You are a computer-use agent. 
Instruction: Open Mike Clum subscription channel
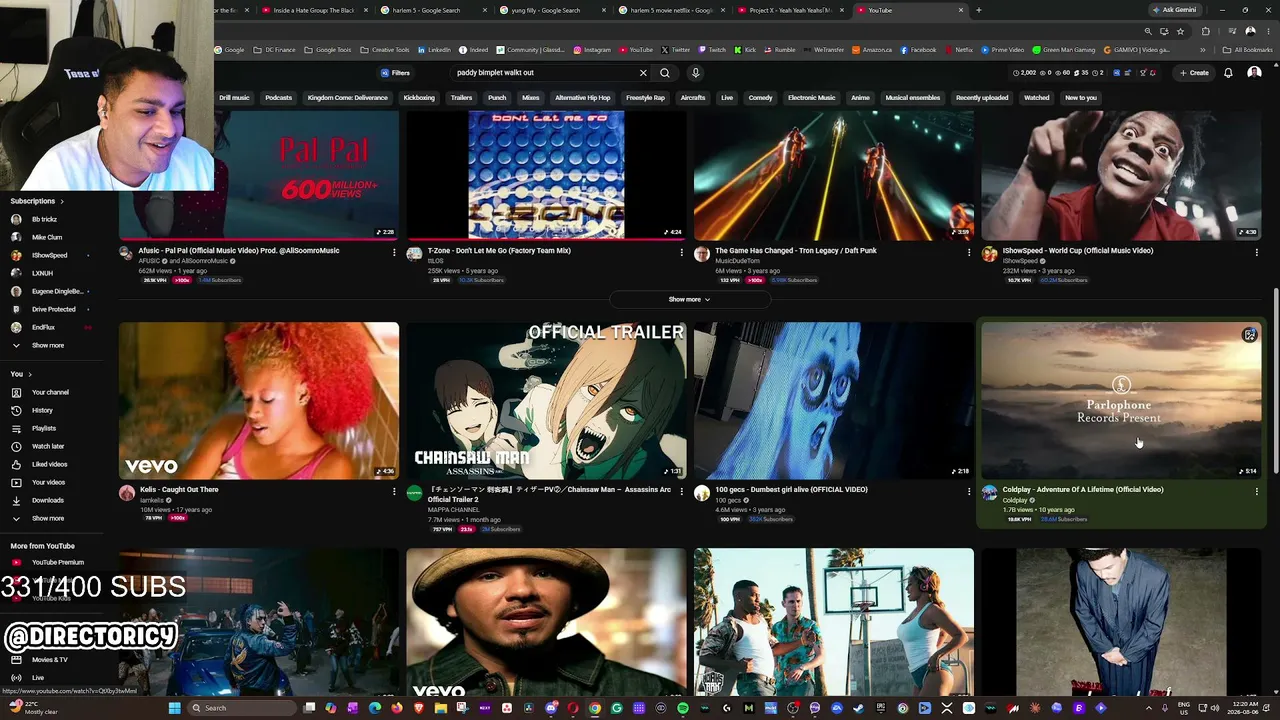click(47, 237)
